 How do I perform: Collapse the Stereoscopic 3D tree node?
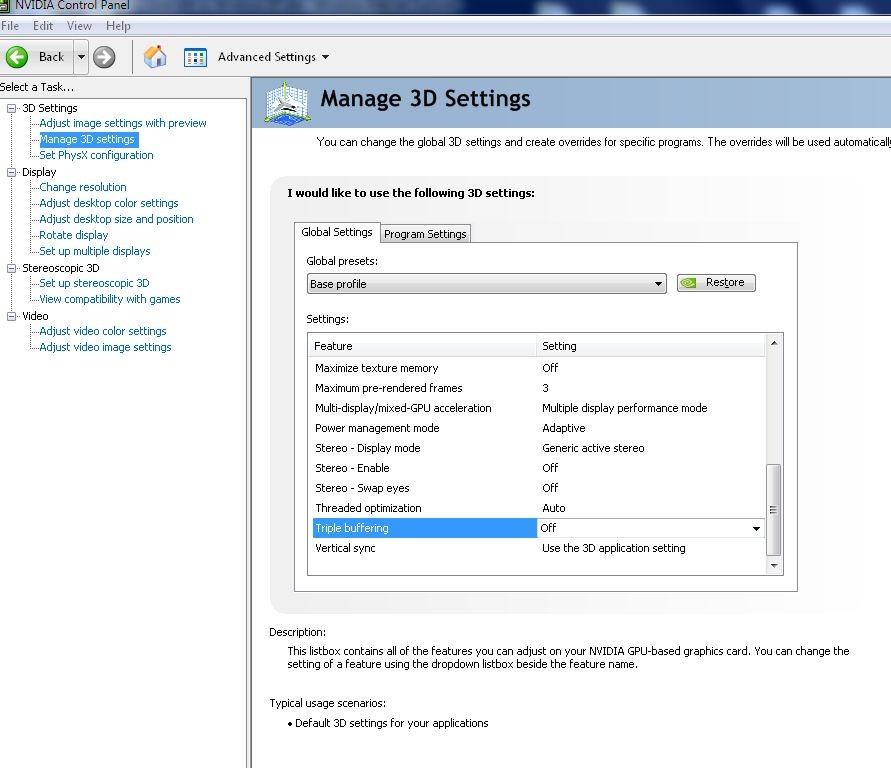click(x=11, y=268)
